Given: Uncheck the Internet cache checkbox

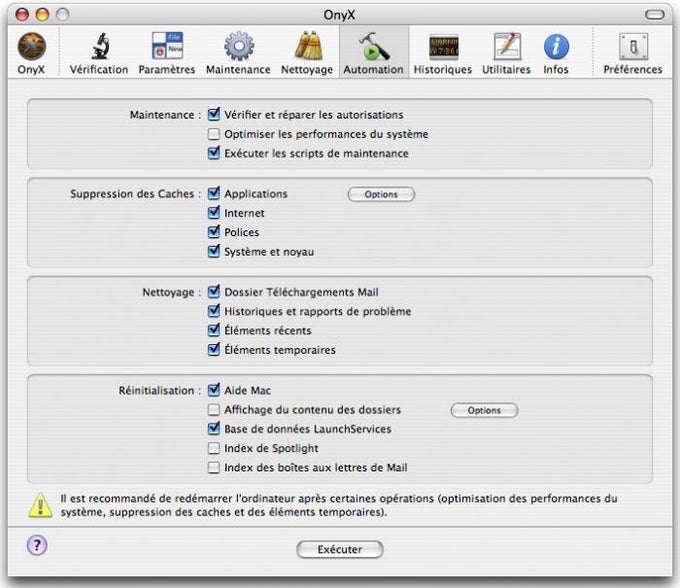Looking at the screenshot, I should 214,213.
